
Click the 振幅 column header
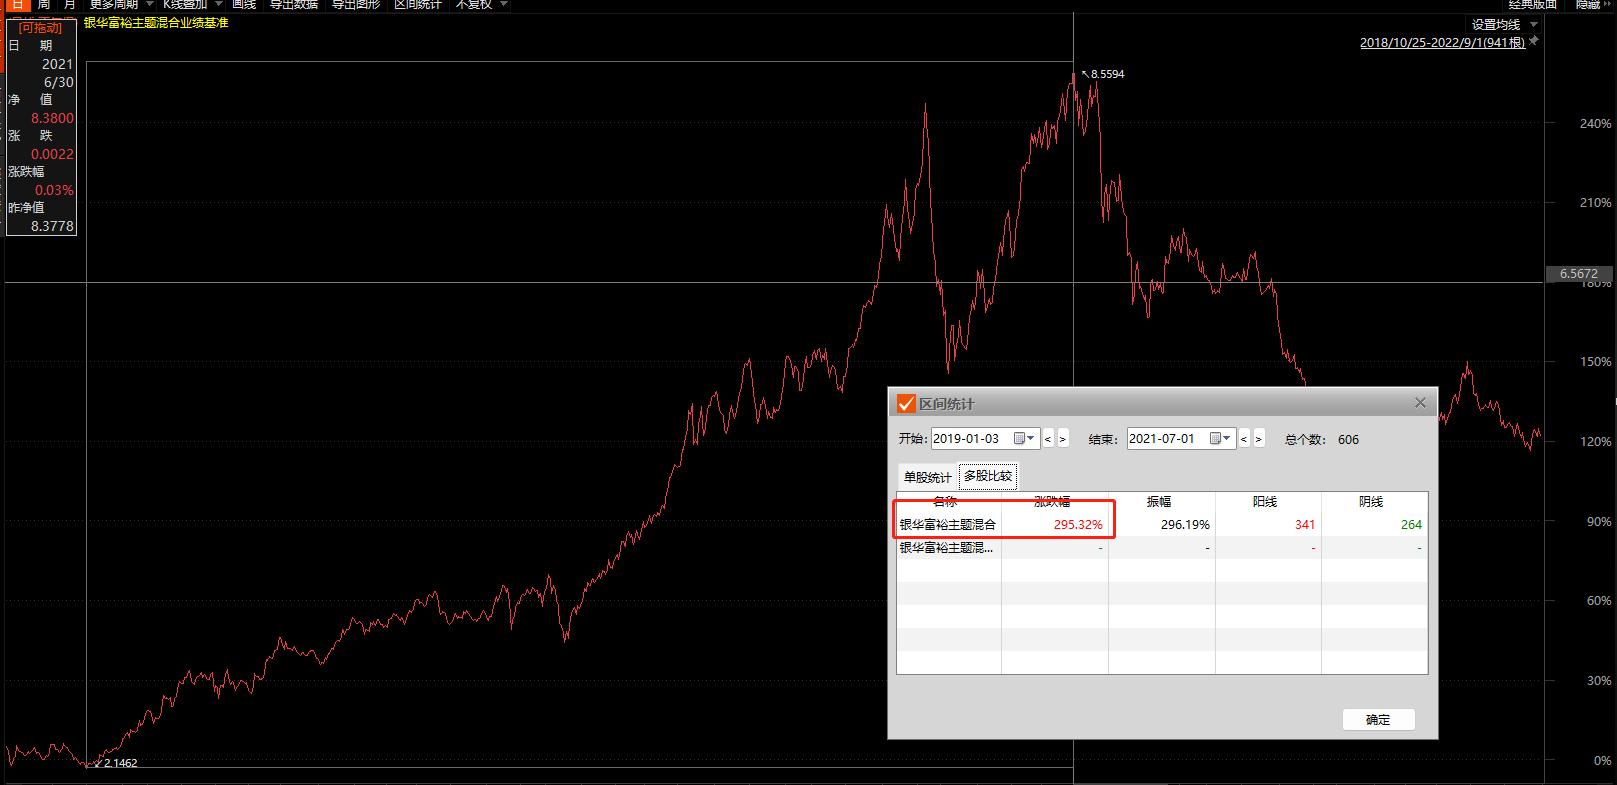point(1159,501)
